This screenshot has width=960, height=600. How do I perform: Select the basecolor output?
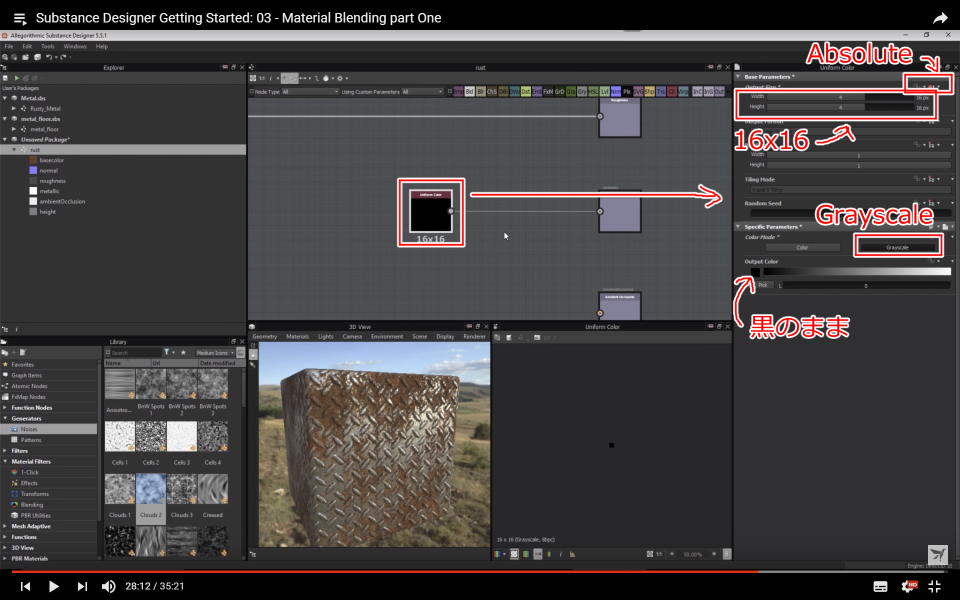51,160
